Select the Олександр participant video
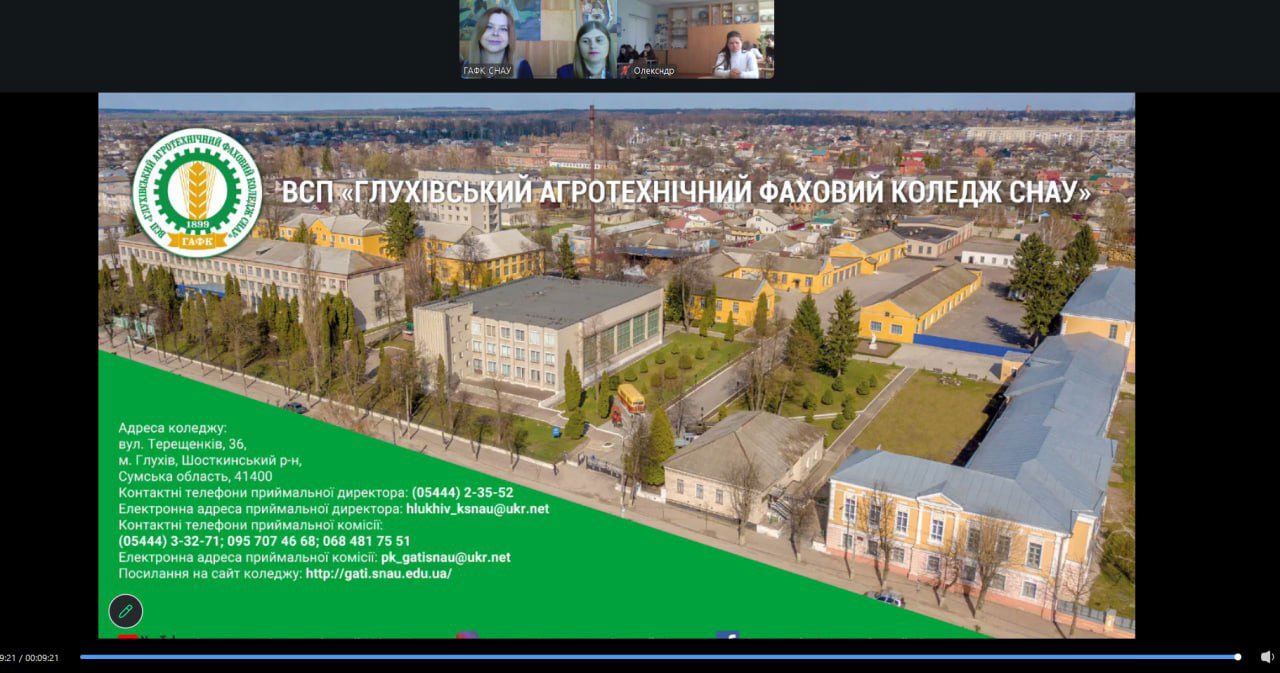Viewport: 1280px width, 673px height. coord(696,39)
